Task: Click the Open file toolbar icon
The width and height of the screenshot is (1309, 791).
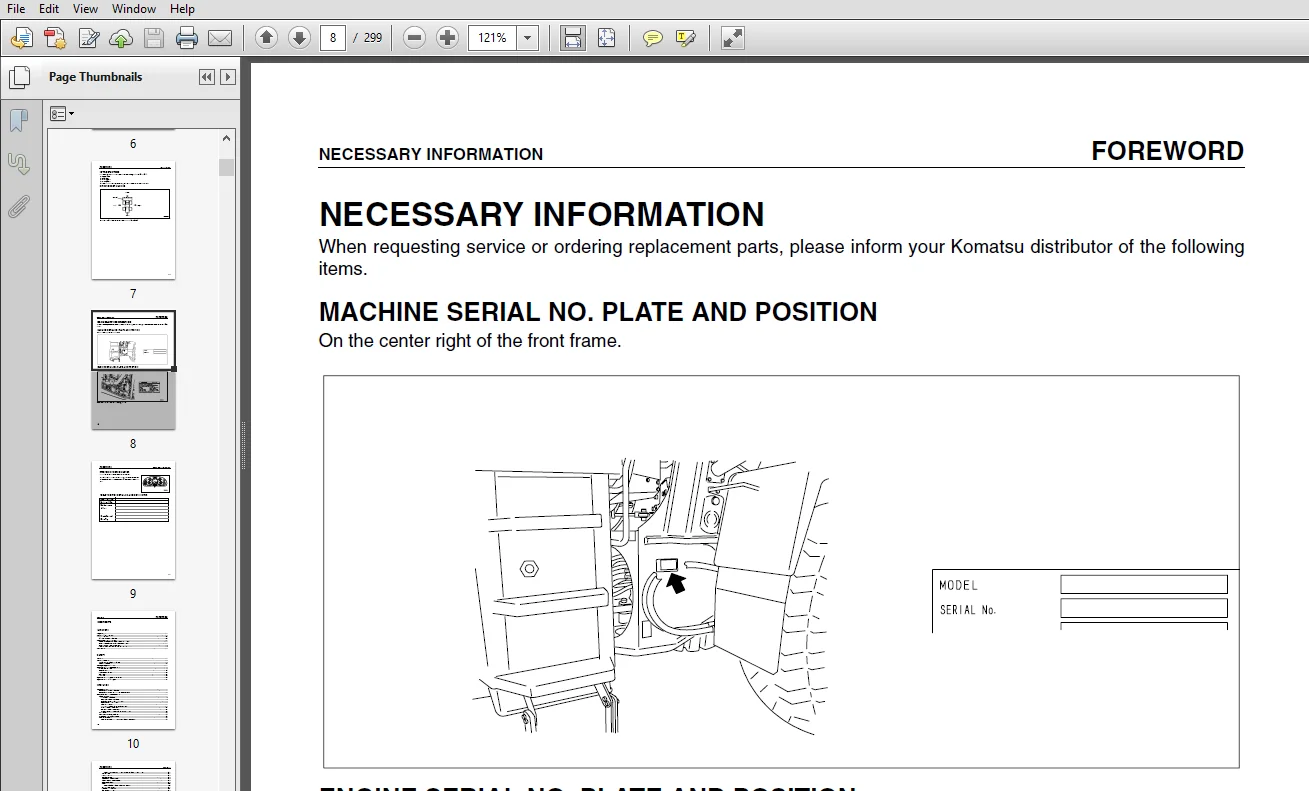Action: click(x=21, y=39)
